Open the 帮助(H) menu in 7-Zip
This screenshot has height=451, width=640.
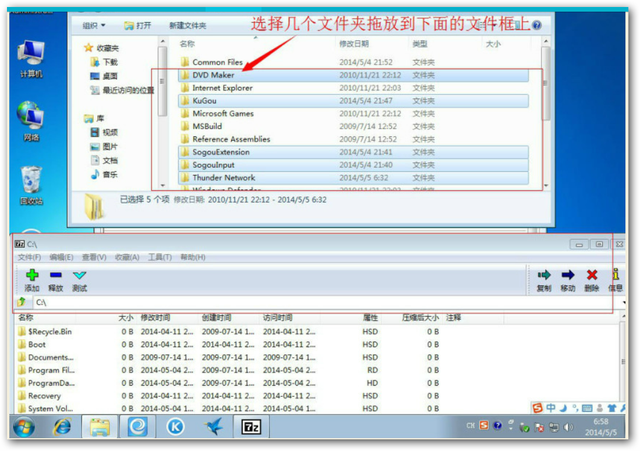point(193,258)
